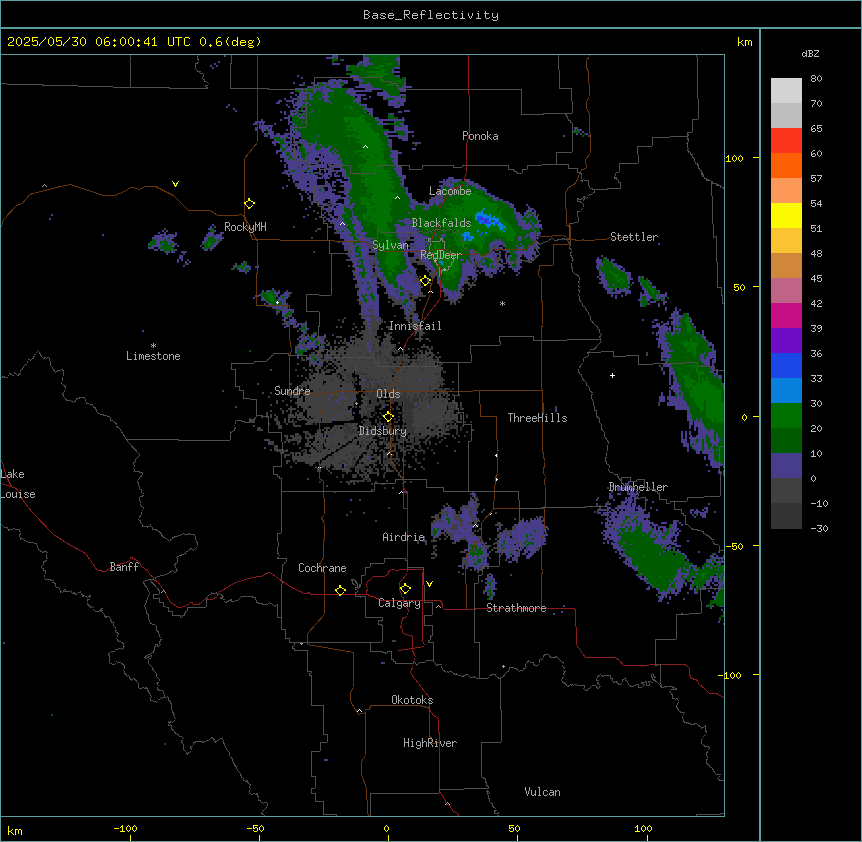Click the RockyMH label
Image resolution: width=862 pixels, height=842 pixels.
click(x=245, y=227)
